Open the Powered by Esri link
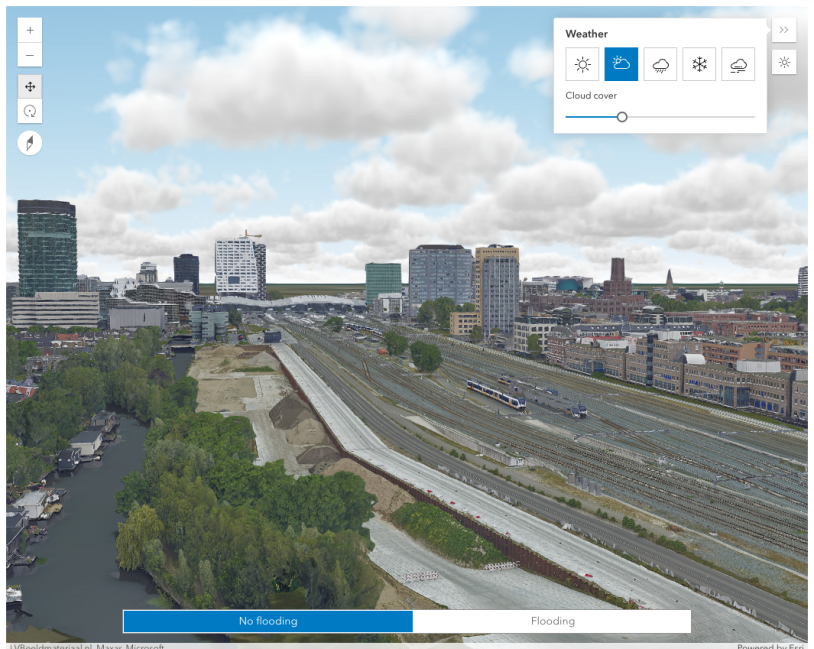This screenshot has width=814, height=649. coord(771,646)
